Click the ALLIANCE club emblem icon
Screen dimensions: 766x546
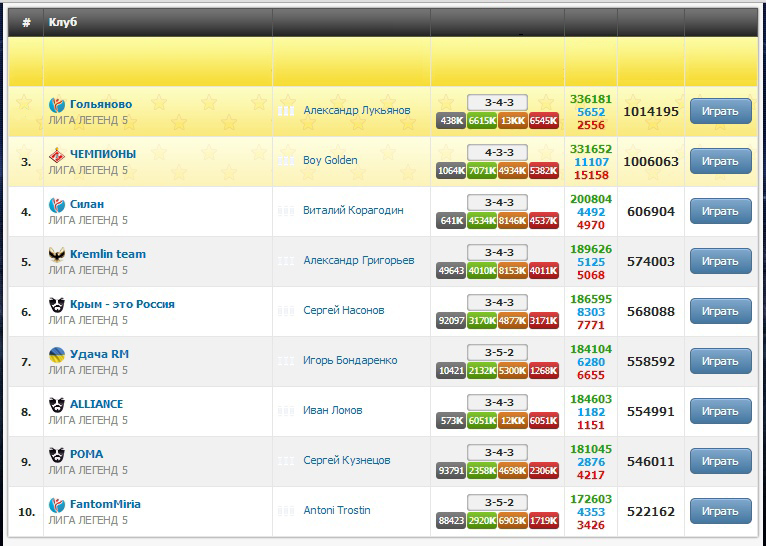pos(57,404)
